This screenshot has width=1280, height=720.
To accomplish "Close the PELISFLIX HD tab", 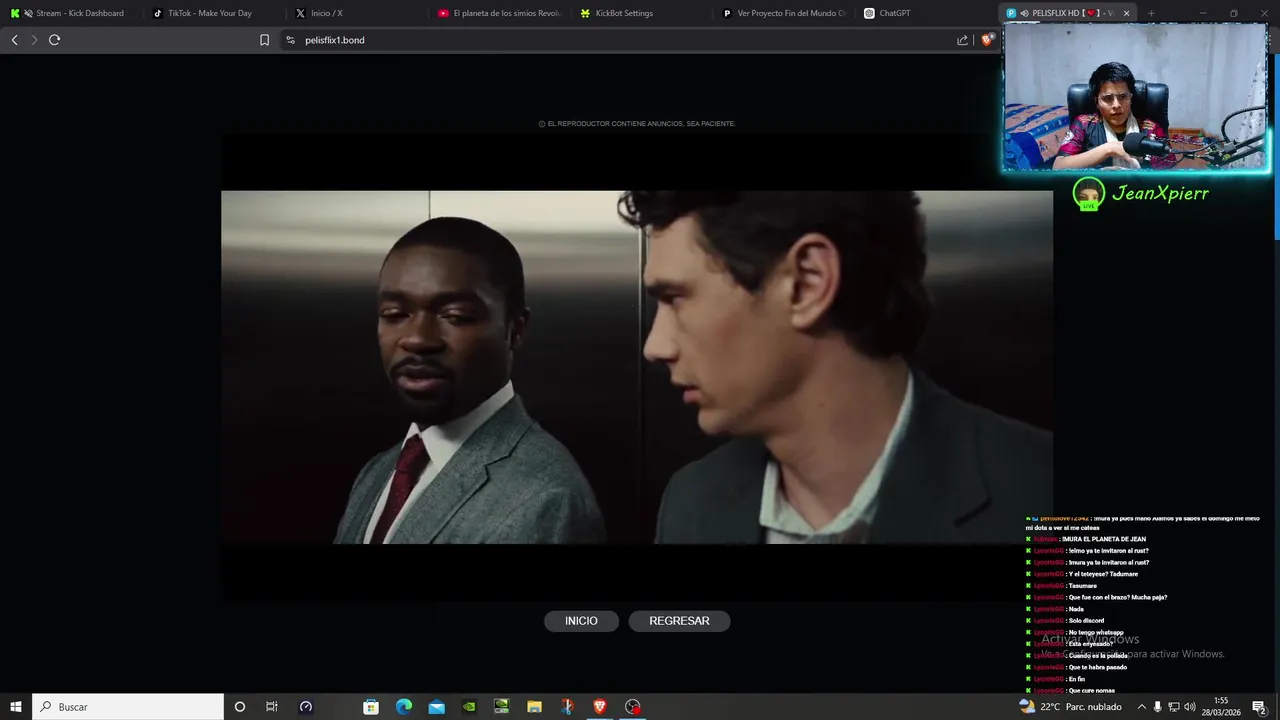I will pos(1126,13).
